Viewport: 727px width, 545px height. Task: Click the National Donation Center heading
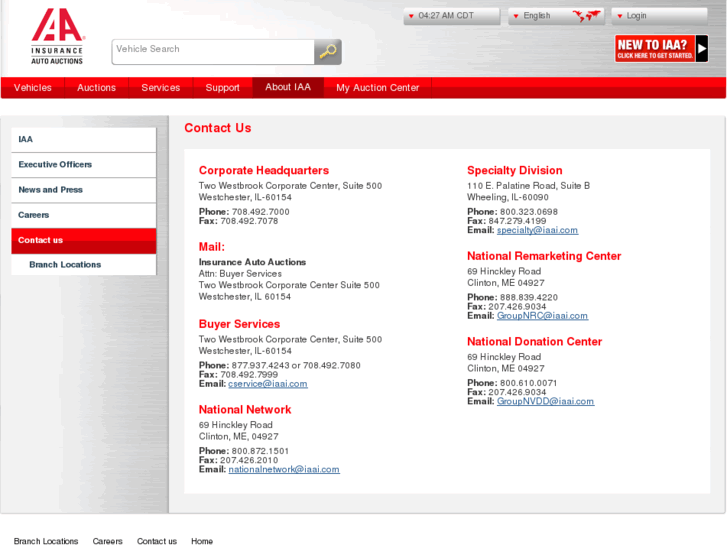(534, 342)
